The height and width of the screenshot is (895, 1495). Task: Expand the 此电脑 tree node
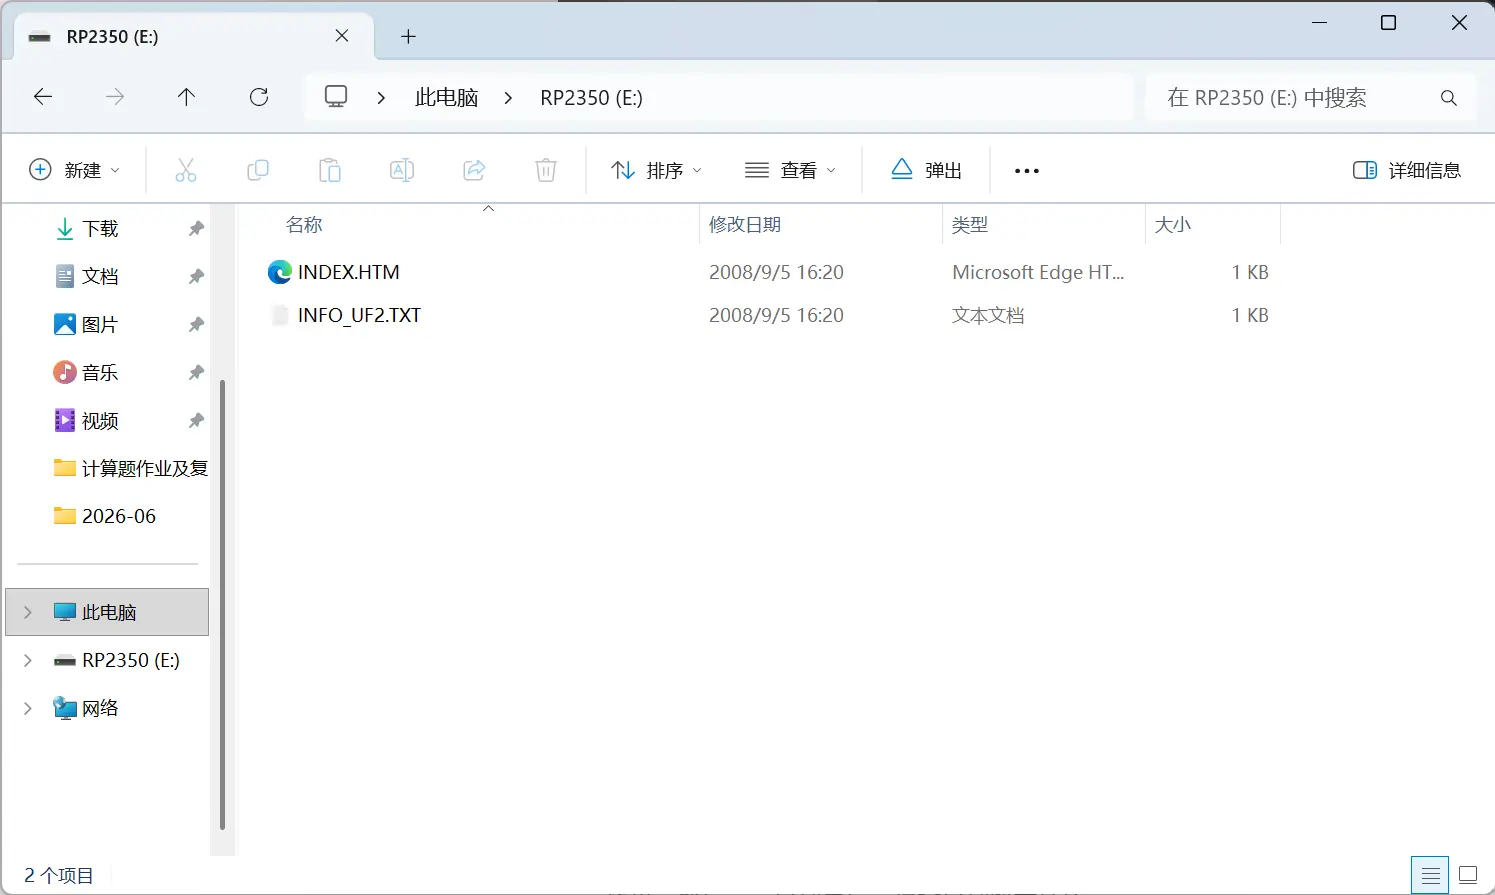pyautogui.click(x=28, y=612)
